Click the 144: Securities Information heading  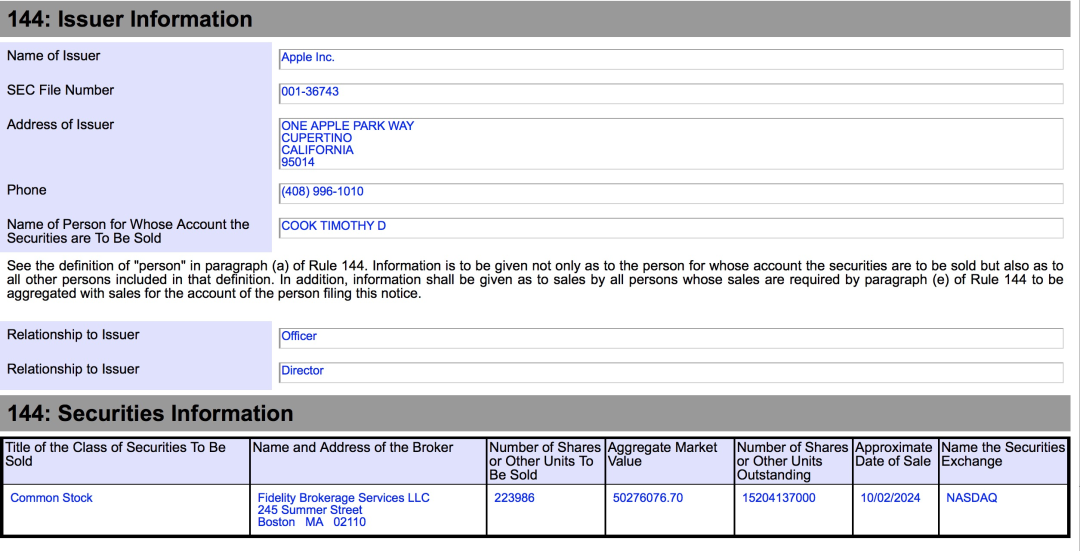[x=150, y=413]
